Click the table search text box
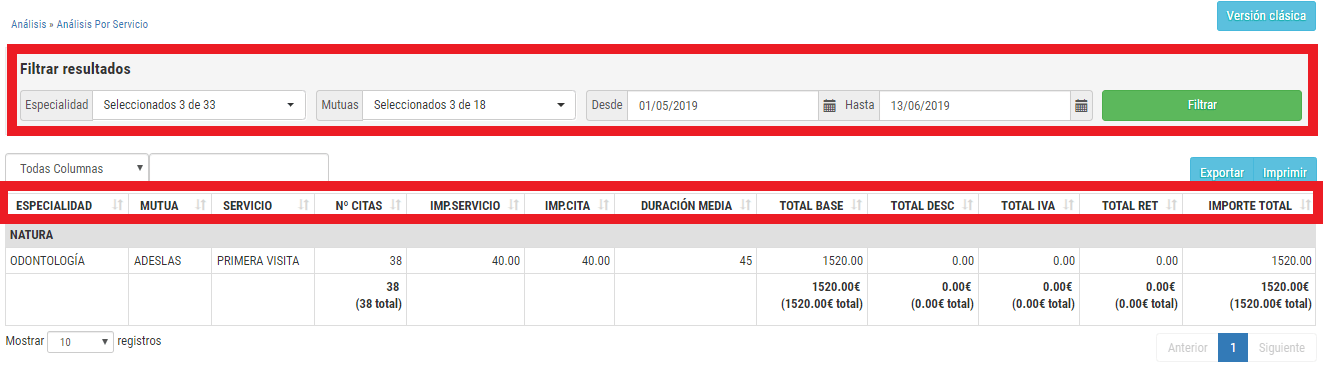This screenshot has height=384, width=1329. click(x=239, y=169)
